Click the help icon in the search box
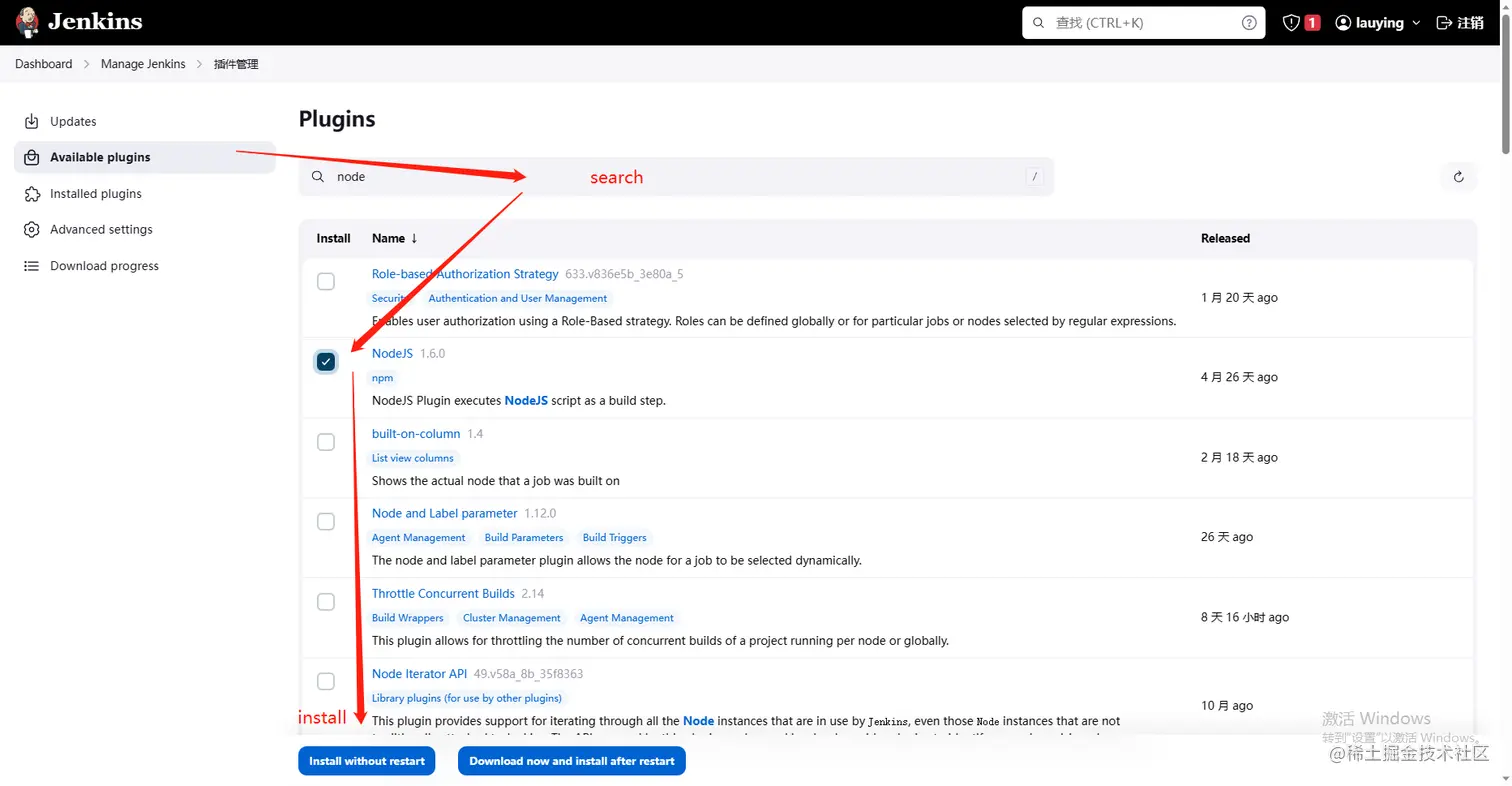Image resolution: width=1512 pixels, height=786 pixels. tap(1249, 23)
